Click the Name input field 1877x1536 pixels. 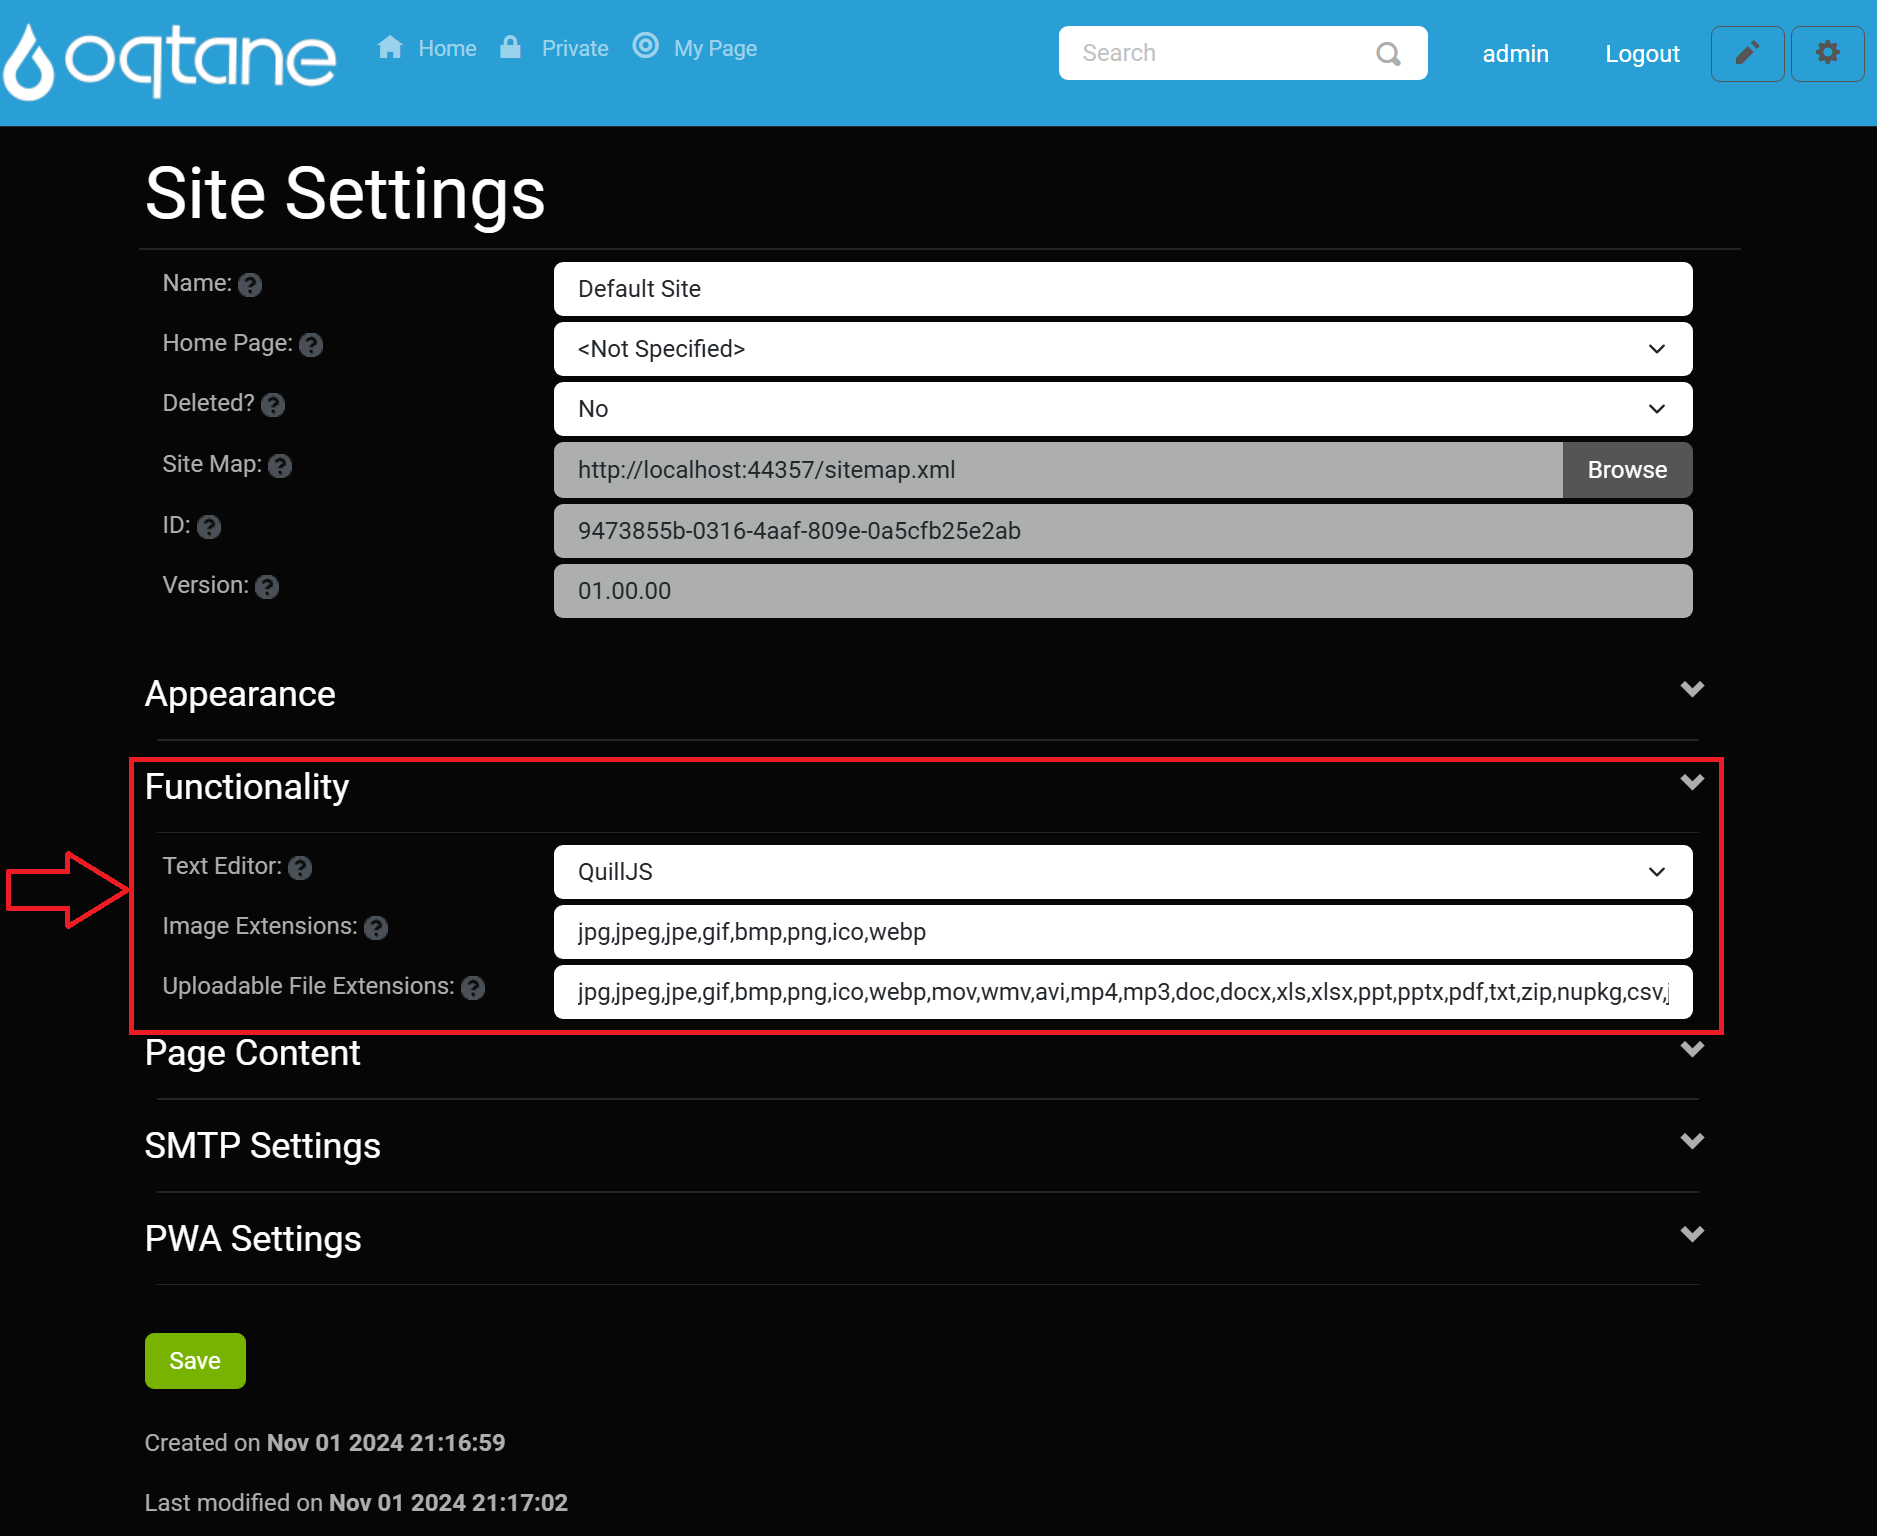coord(1123,289)
